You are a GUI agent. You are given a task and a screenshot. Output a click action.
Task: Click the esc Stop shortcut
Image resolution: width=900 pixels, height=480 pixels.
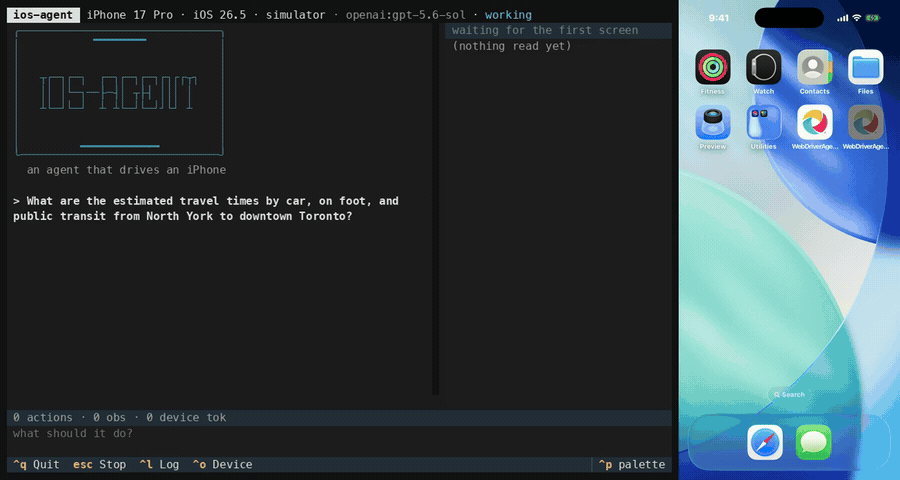99,464
